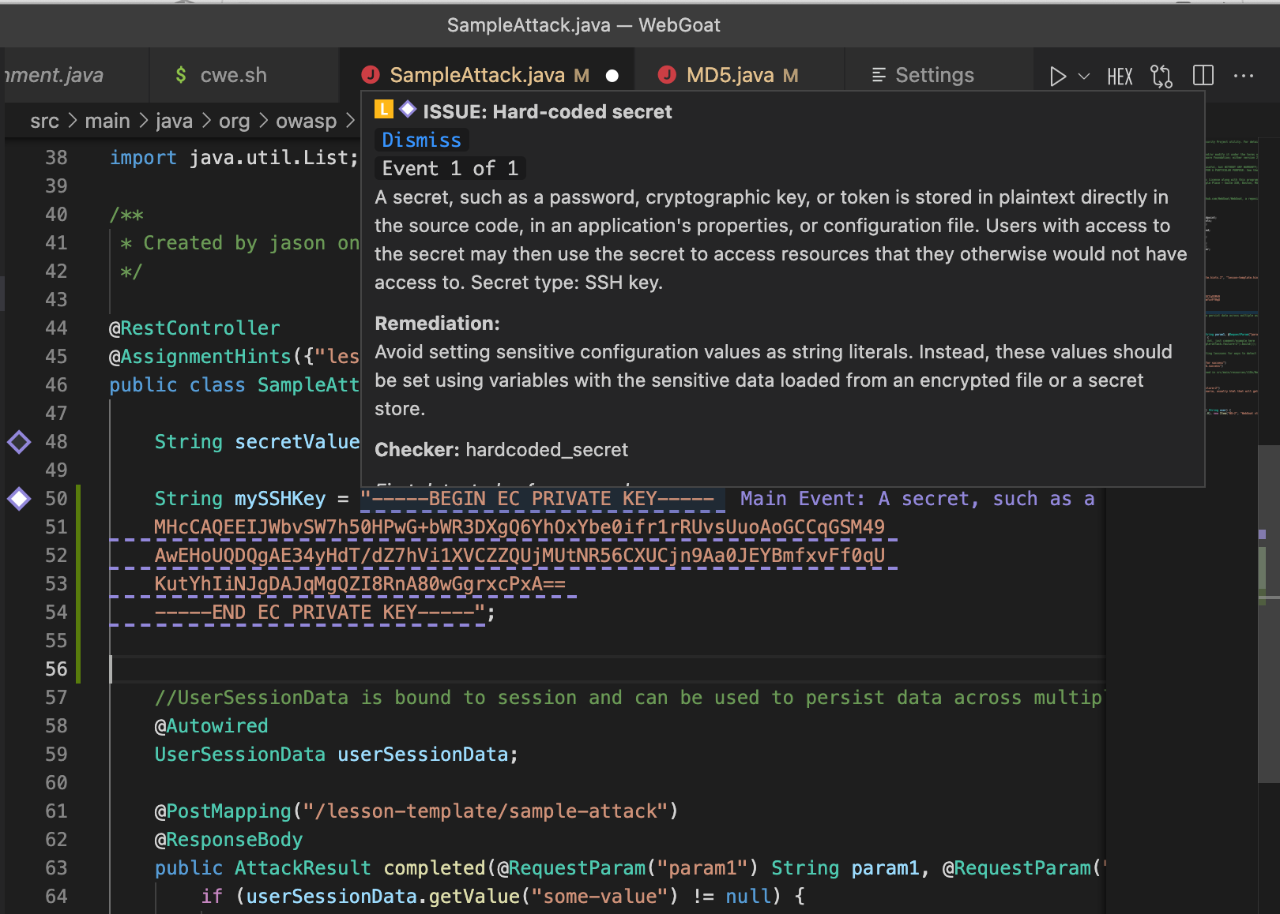Click the HEX editor icon
1280x914 pixels.
[x=1120, y=76]
